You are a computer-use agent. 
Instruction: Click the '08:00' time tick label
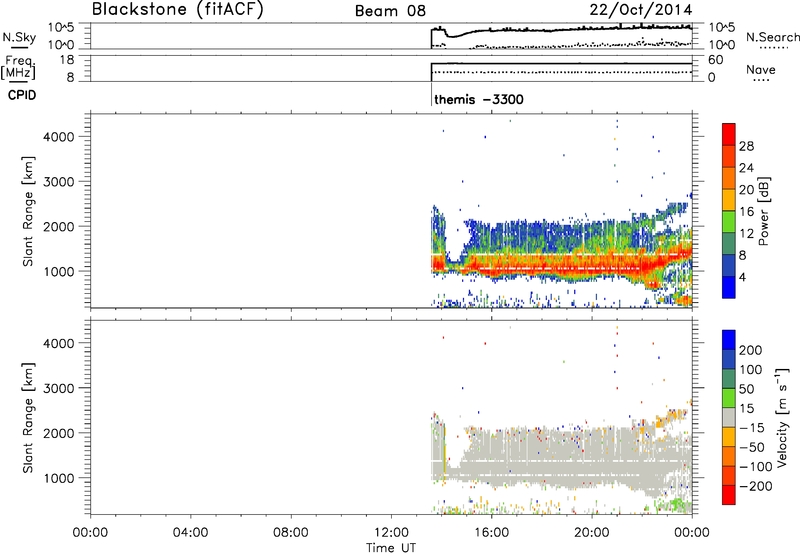[x=290, y=533]
